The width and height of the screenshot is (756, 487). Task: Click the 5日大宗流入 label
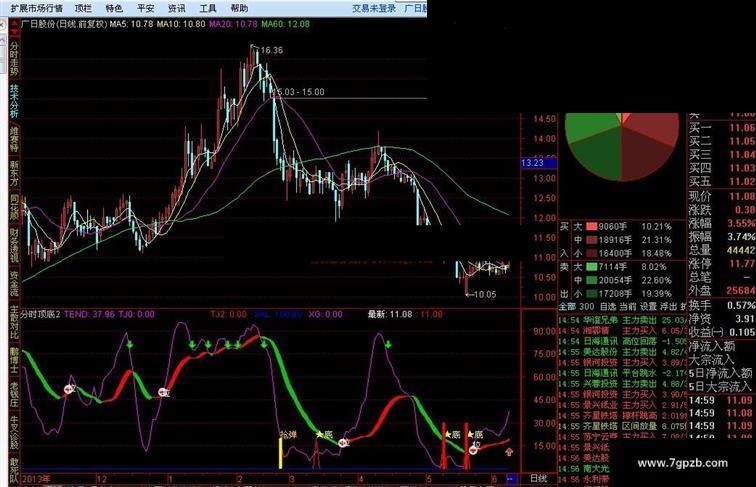tap(720, 386)
